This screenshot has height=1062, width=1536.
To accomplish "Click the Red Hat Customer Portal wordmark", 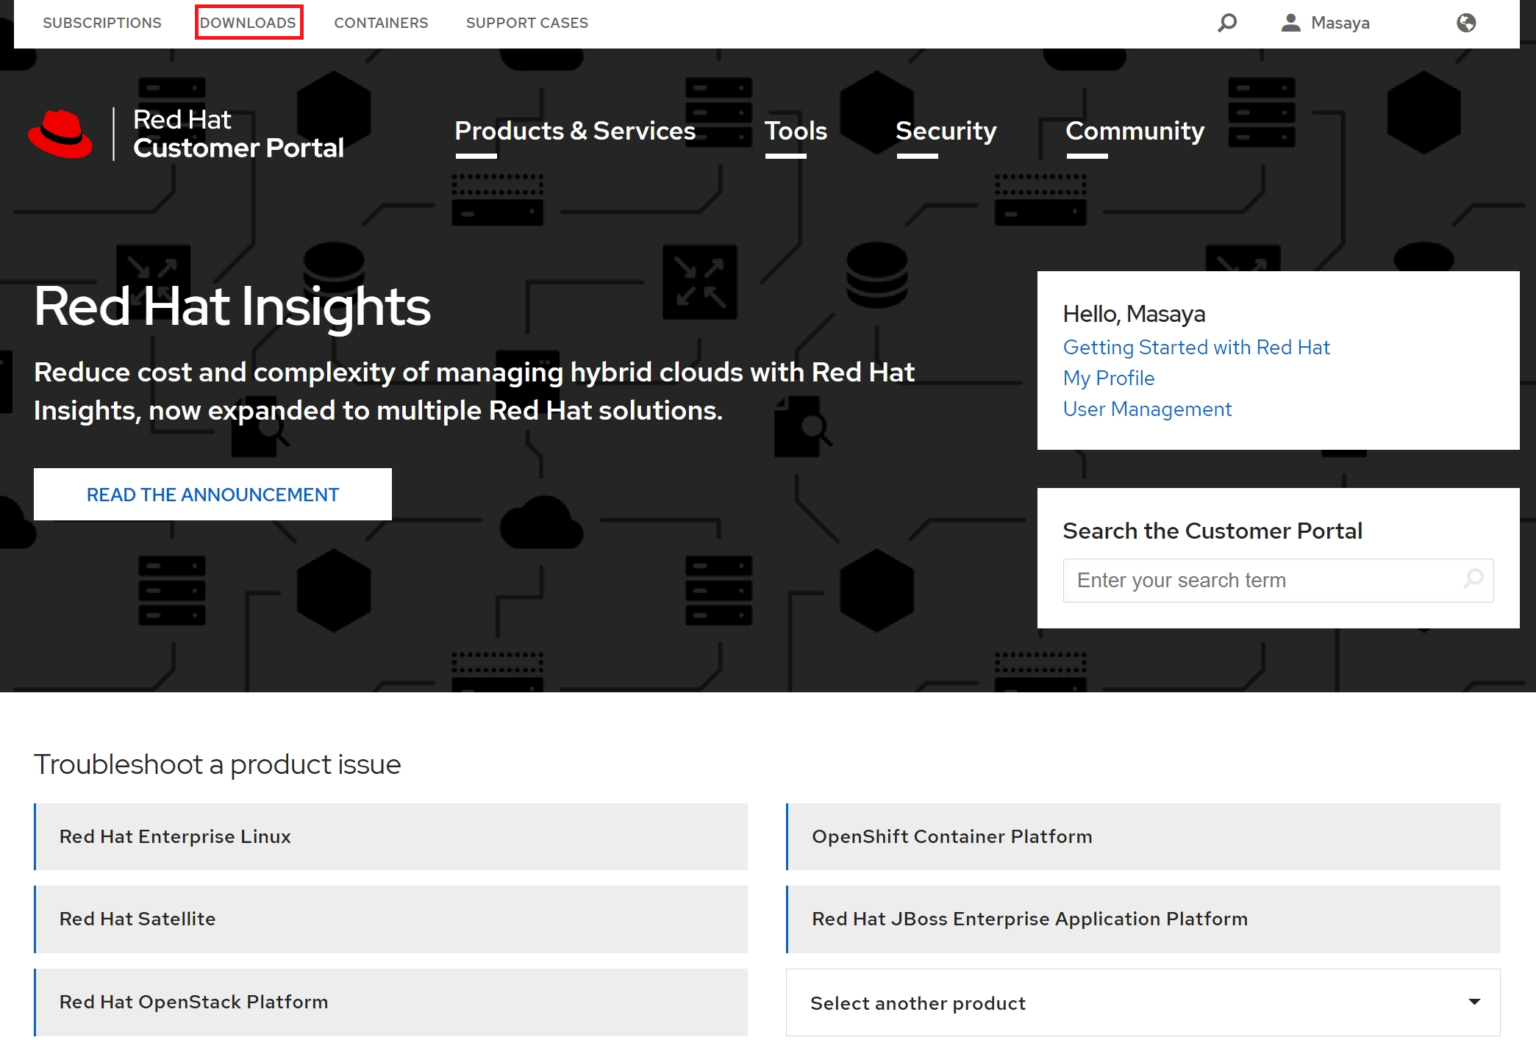I will point(238,133).
